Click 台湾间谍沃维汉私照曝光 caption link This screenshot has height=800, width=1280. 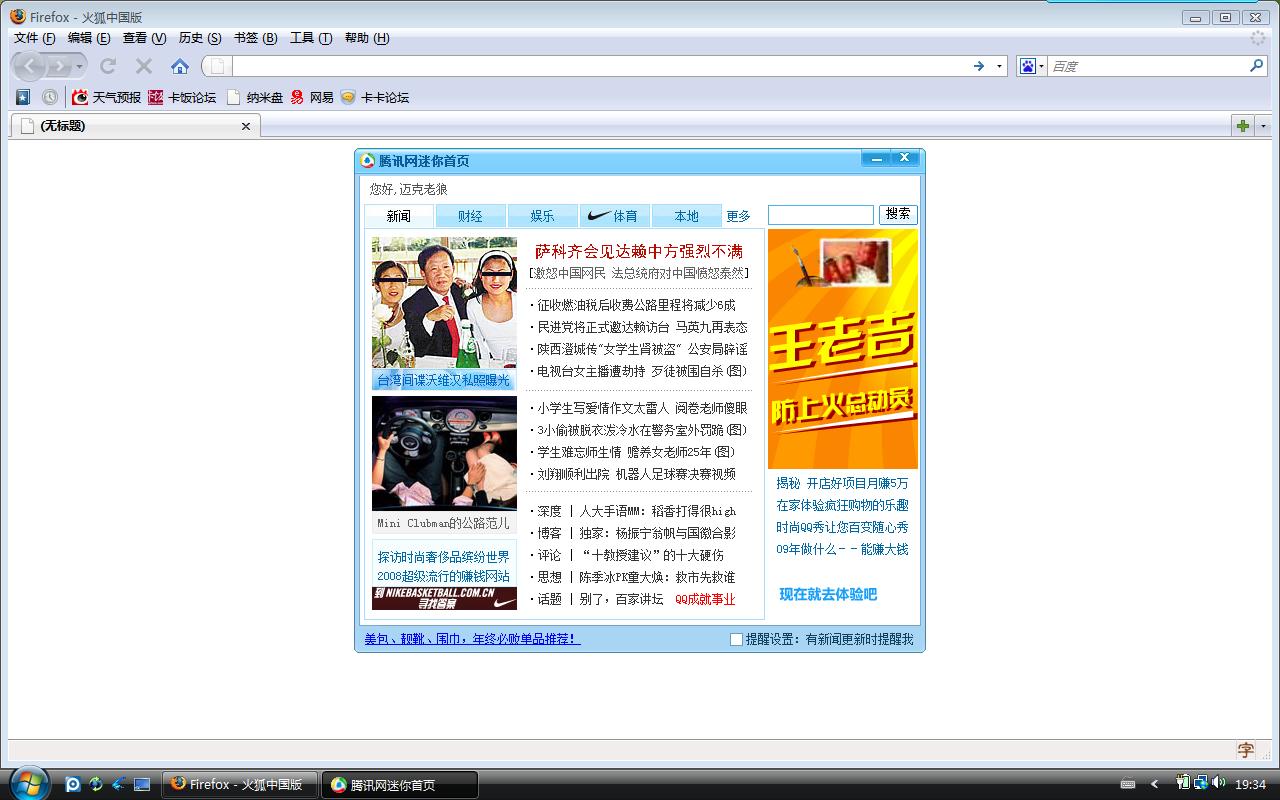(443, 380)
